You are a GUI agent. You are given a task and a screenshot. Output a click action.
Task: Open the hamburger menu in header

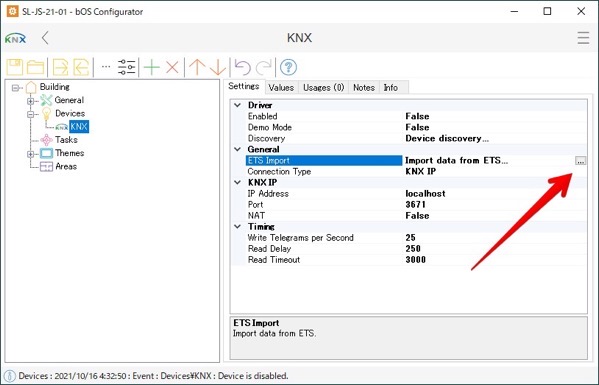(x=583, y=38)
